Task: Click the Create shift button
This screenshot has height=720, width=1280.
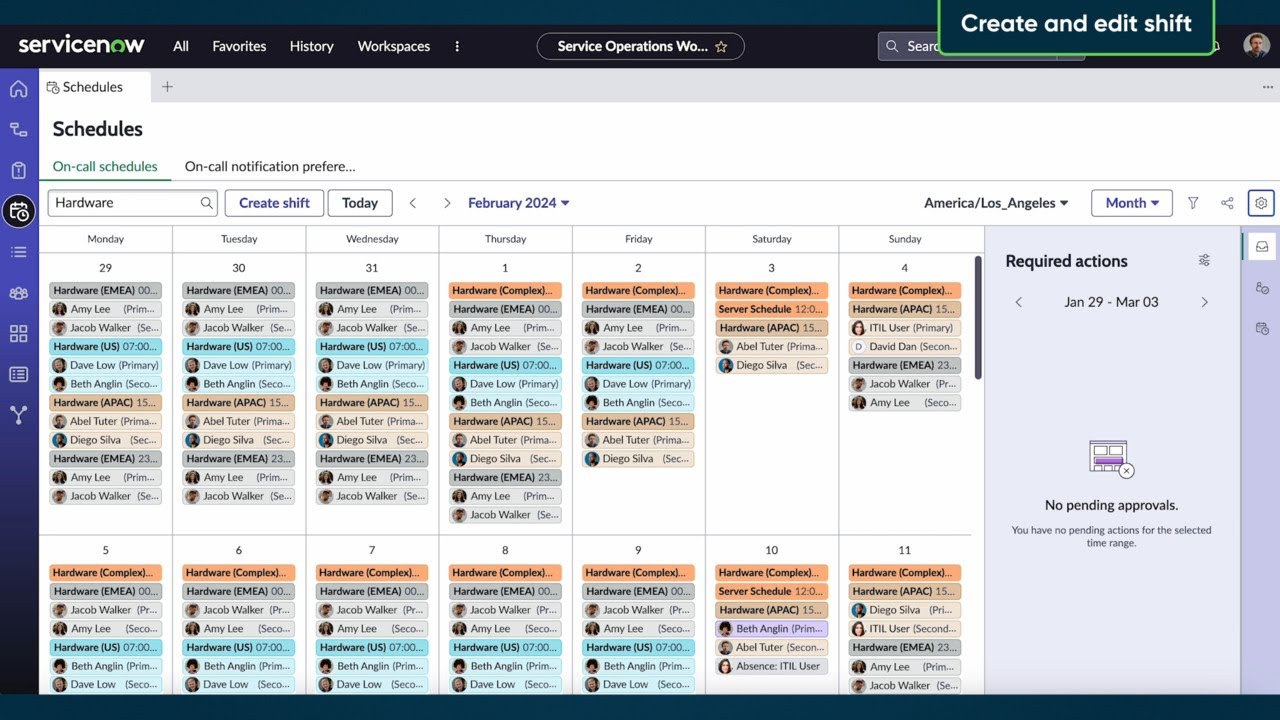Action: [x=273, y=202]
